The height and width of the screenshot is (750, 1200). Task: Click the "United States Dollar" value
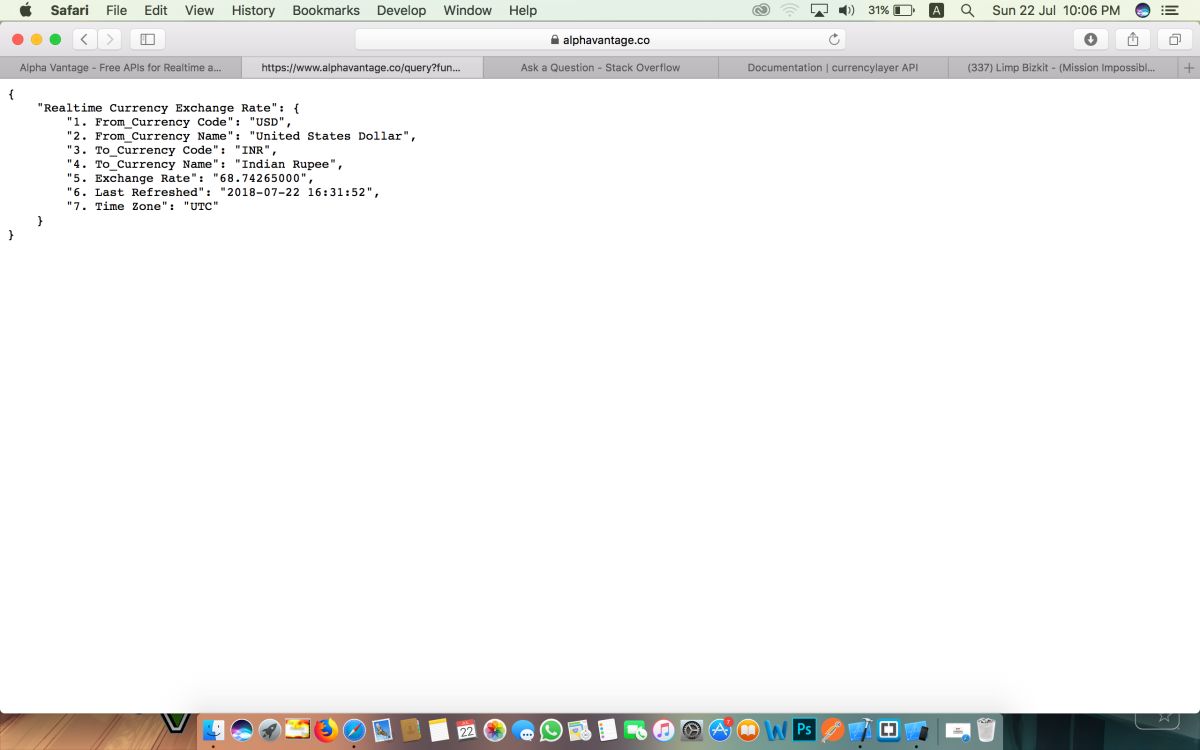click(x=329, y=136)
